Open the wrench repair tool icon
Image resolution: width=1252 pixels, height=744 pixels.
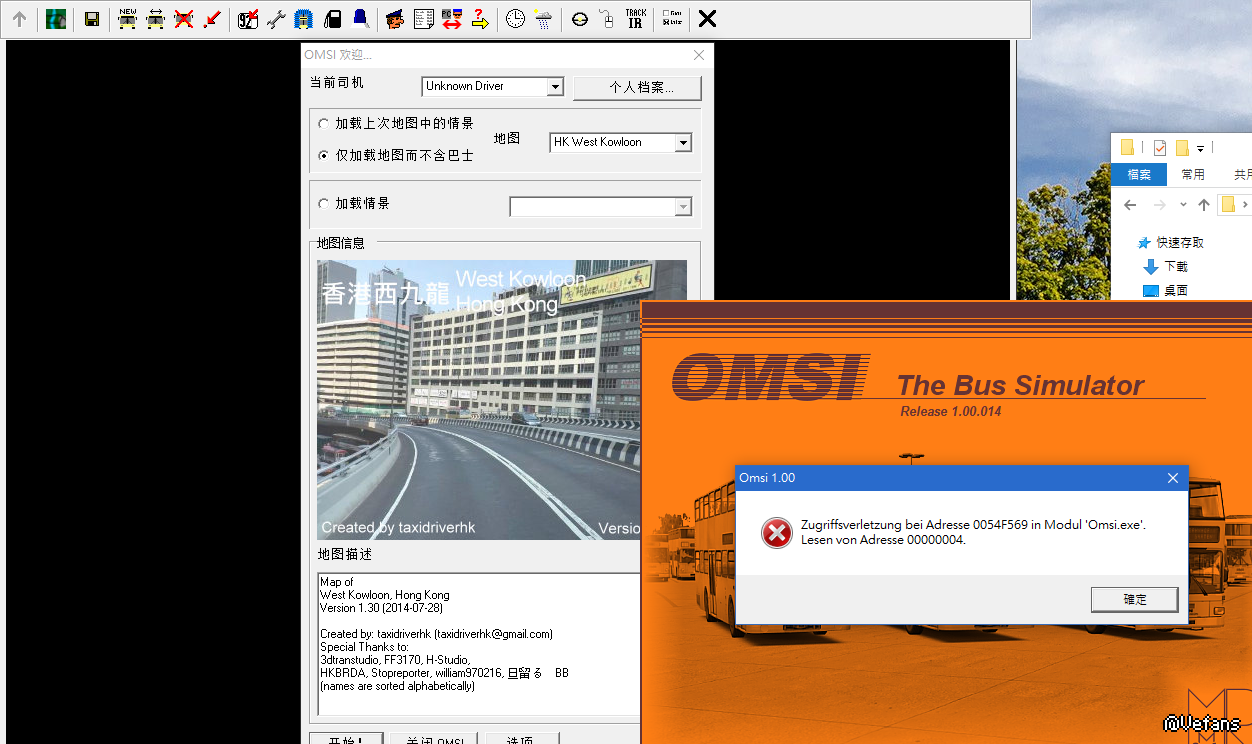pos(276,19)
